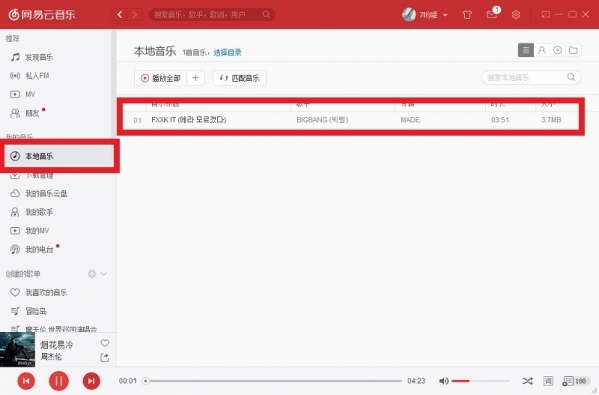
Task: Open the user avatar profile
Action: pyautogui.click(x=408, y=15)
